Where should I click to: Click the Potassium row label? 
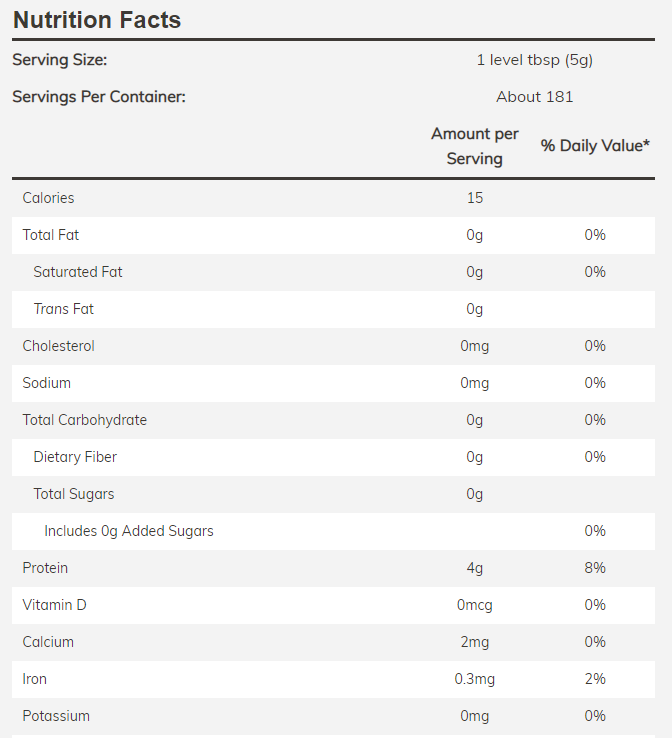(56, 716)
